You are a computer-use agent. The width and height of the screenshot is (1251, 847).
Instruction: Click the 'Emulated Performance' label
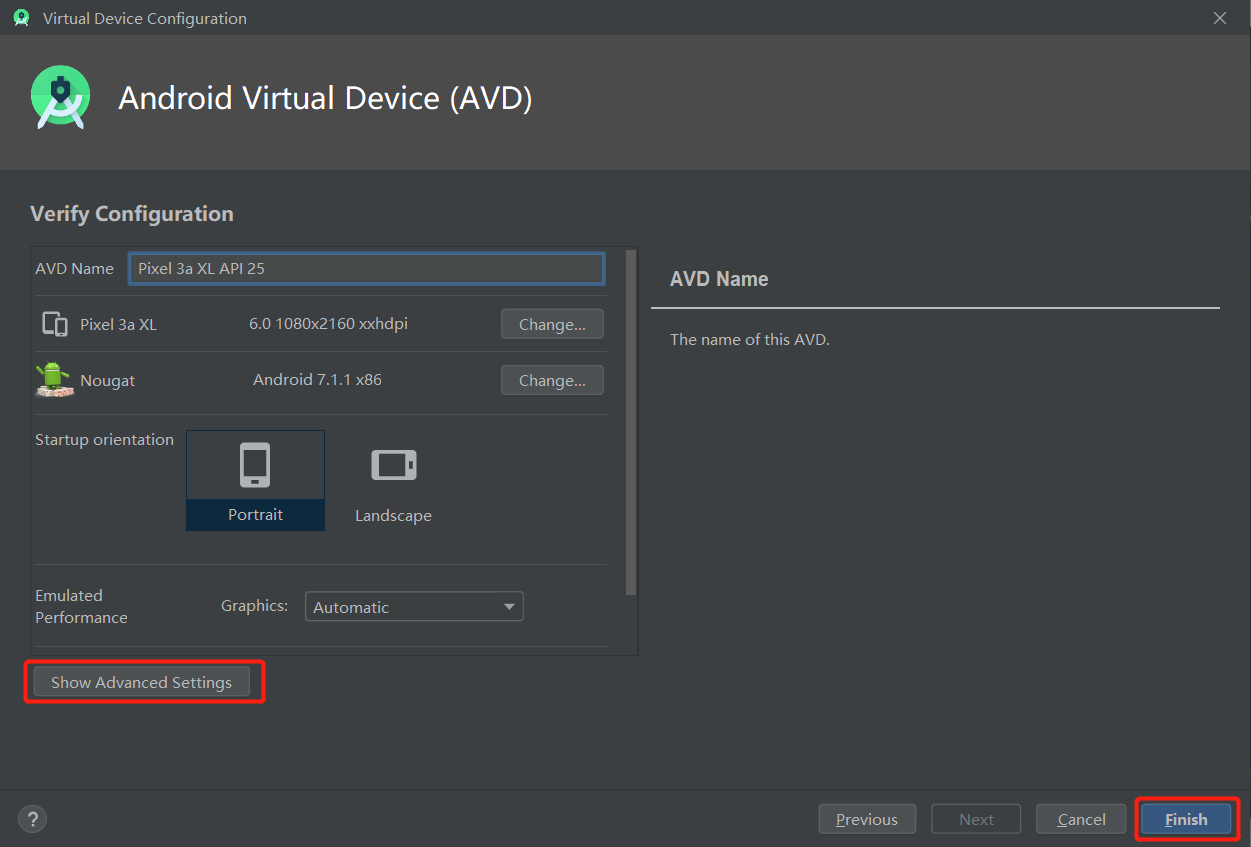pos(81,606)
